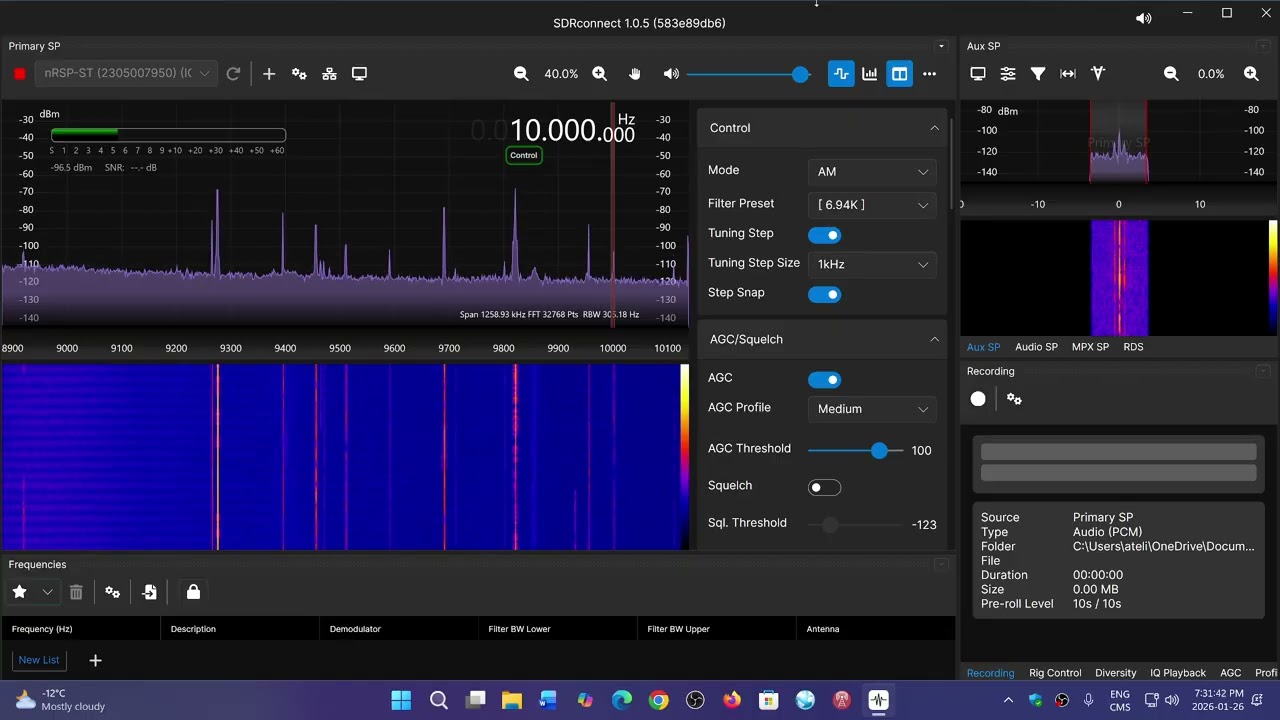Toggle the split panel layout button
Image resolution: width=1280 pixels, height=720 pixels.
tap(899, 74)
